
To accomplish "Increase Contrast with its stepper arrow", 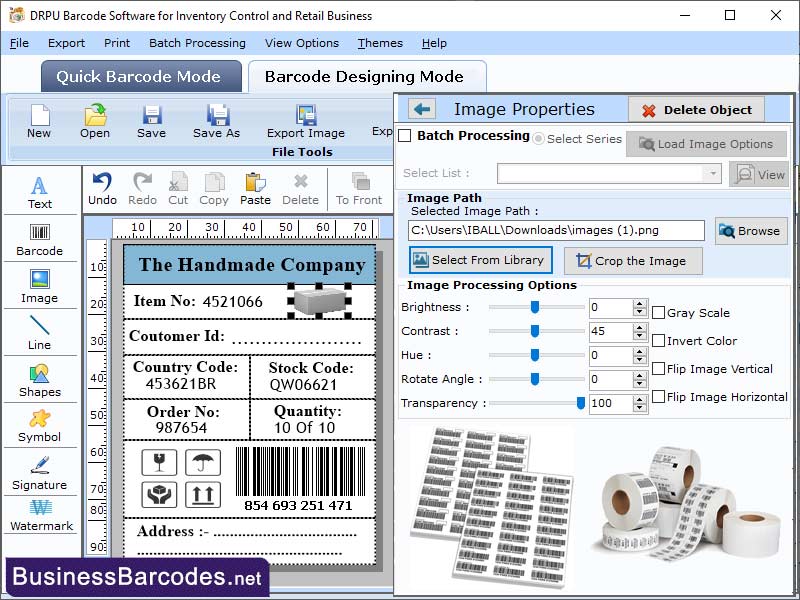I will [x=637, y=327].
